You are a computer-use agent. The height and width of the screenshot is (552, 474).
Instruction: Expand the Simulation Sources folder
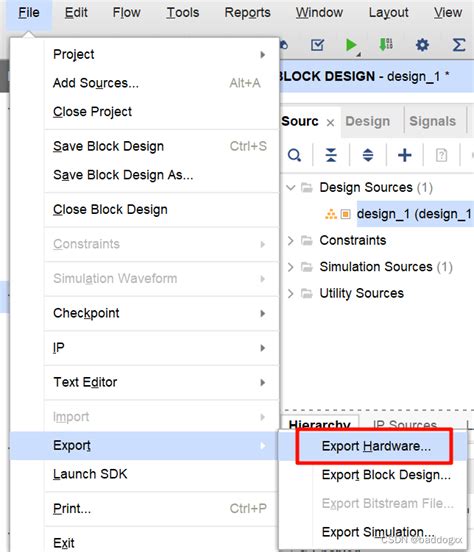(x=291, y=267)
